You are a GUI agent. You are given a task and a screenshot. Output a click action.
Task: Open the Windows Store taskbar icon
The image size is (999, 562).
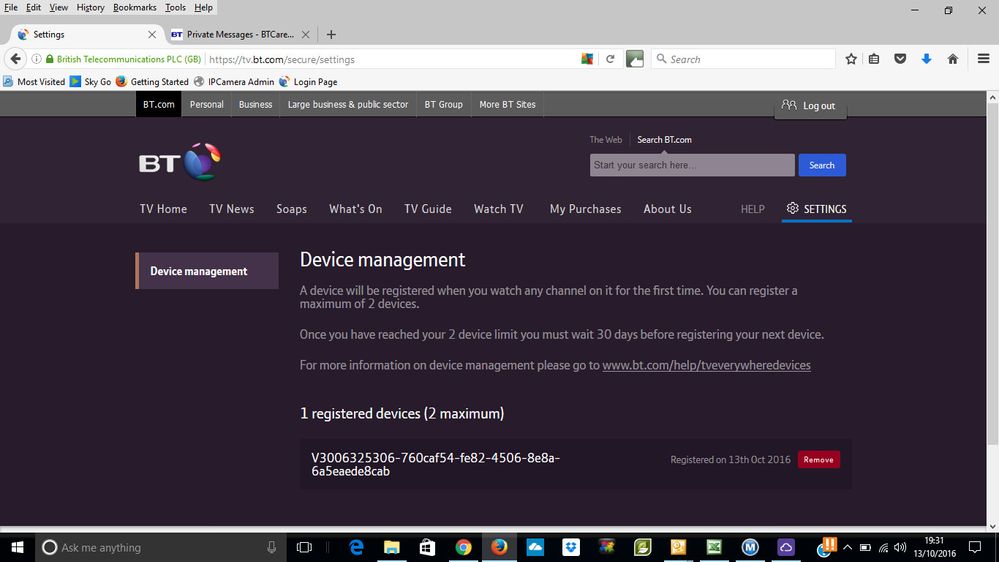427,547
